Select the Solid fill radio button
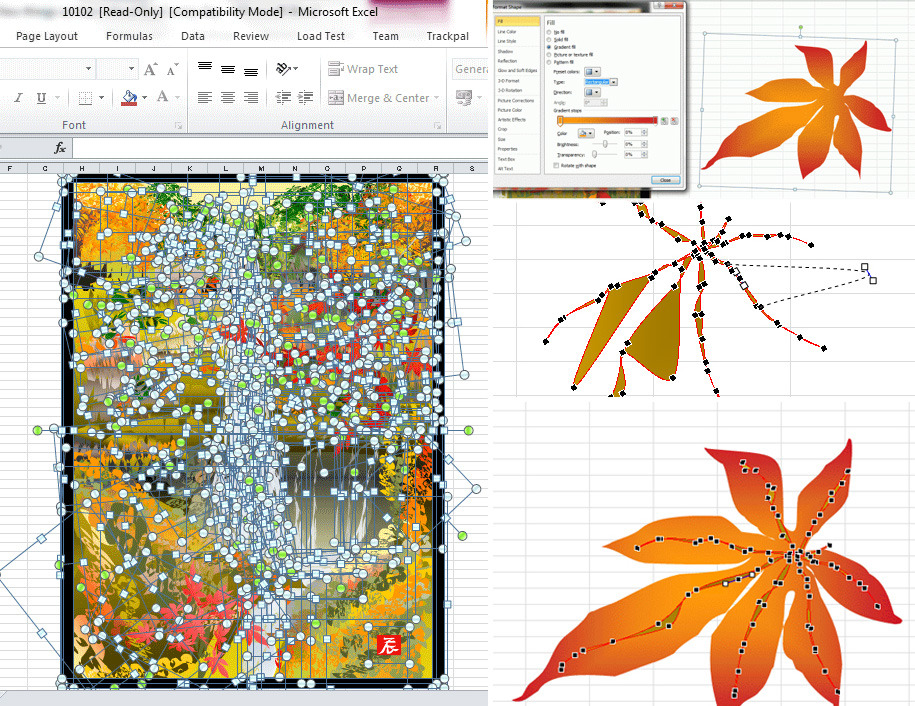The image size is (915, 706). click(x=547, y=39)
